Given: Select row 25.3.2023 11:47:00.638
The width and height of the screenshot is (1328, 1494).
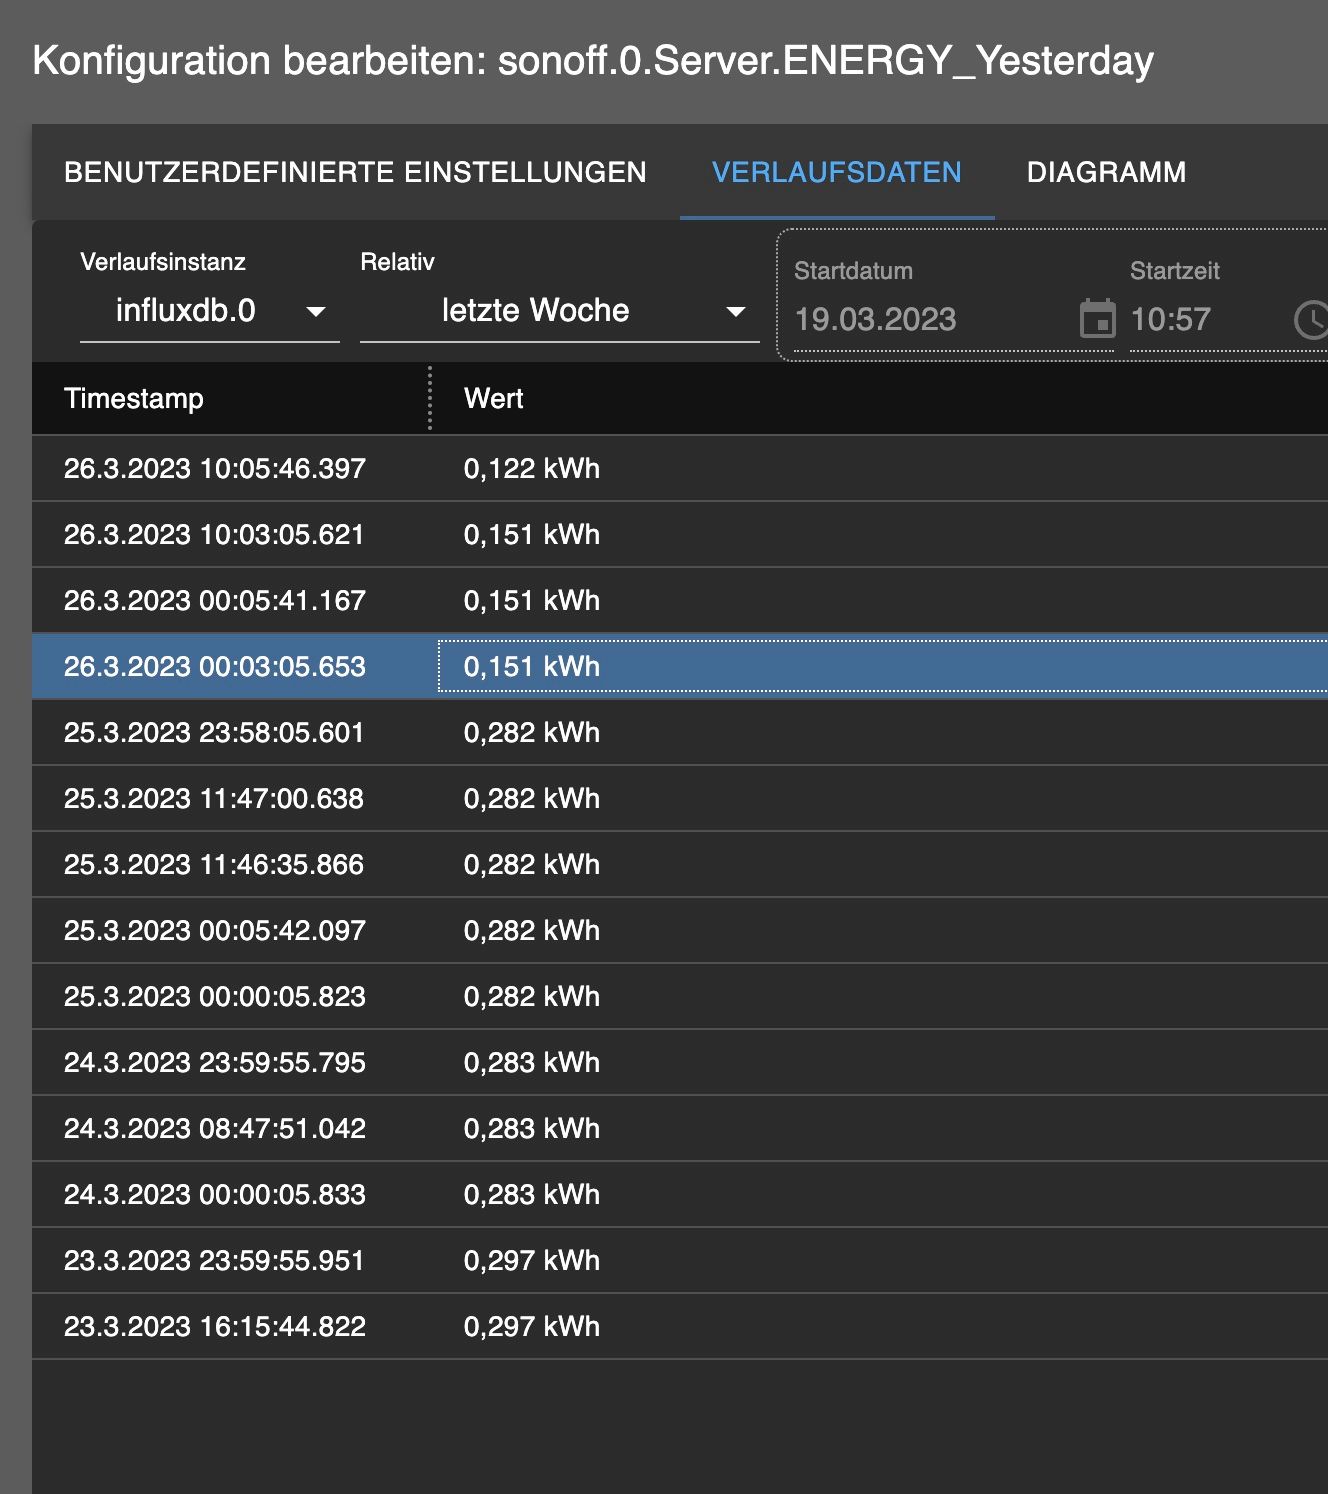Looking at the screenshot, I should click(680, 798).
